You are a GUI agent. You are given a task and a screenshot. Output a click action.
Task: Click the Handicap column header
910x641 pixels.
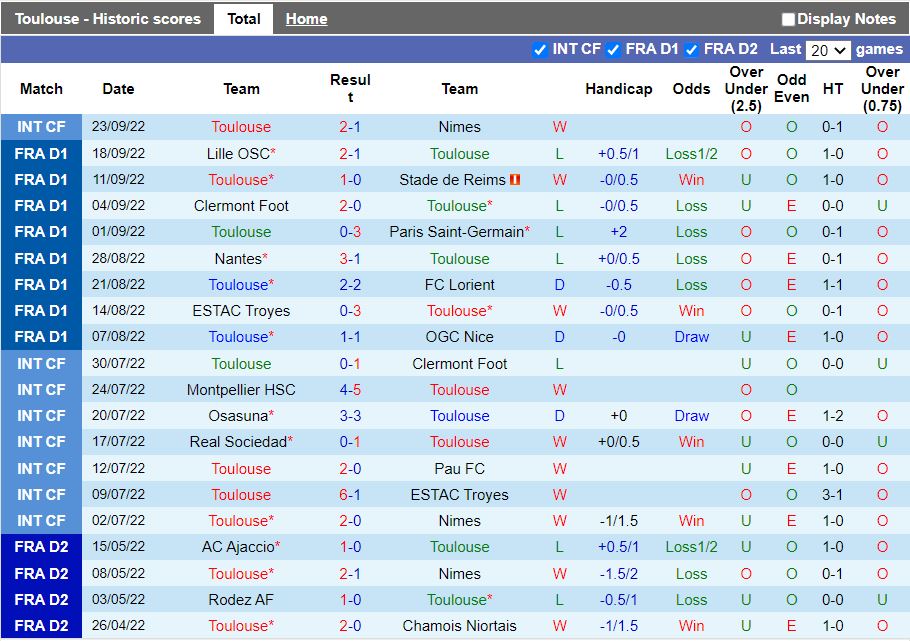point(619,89)
